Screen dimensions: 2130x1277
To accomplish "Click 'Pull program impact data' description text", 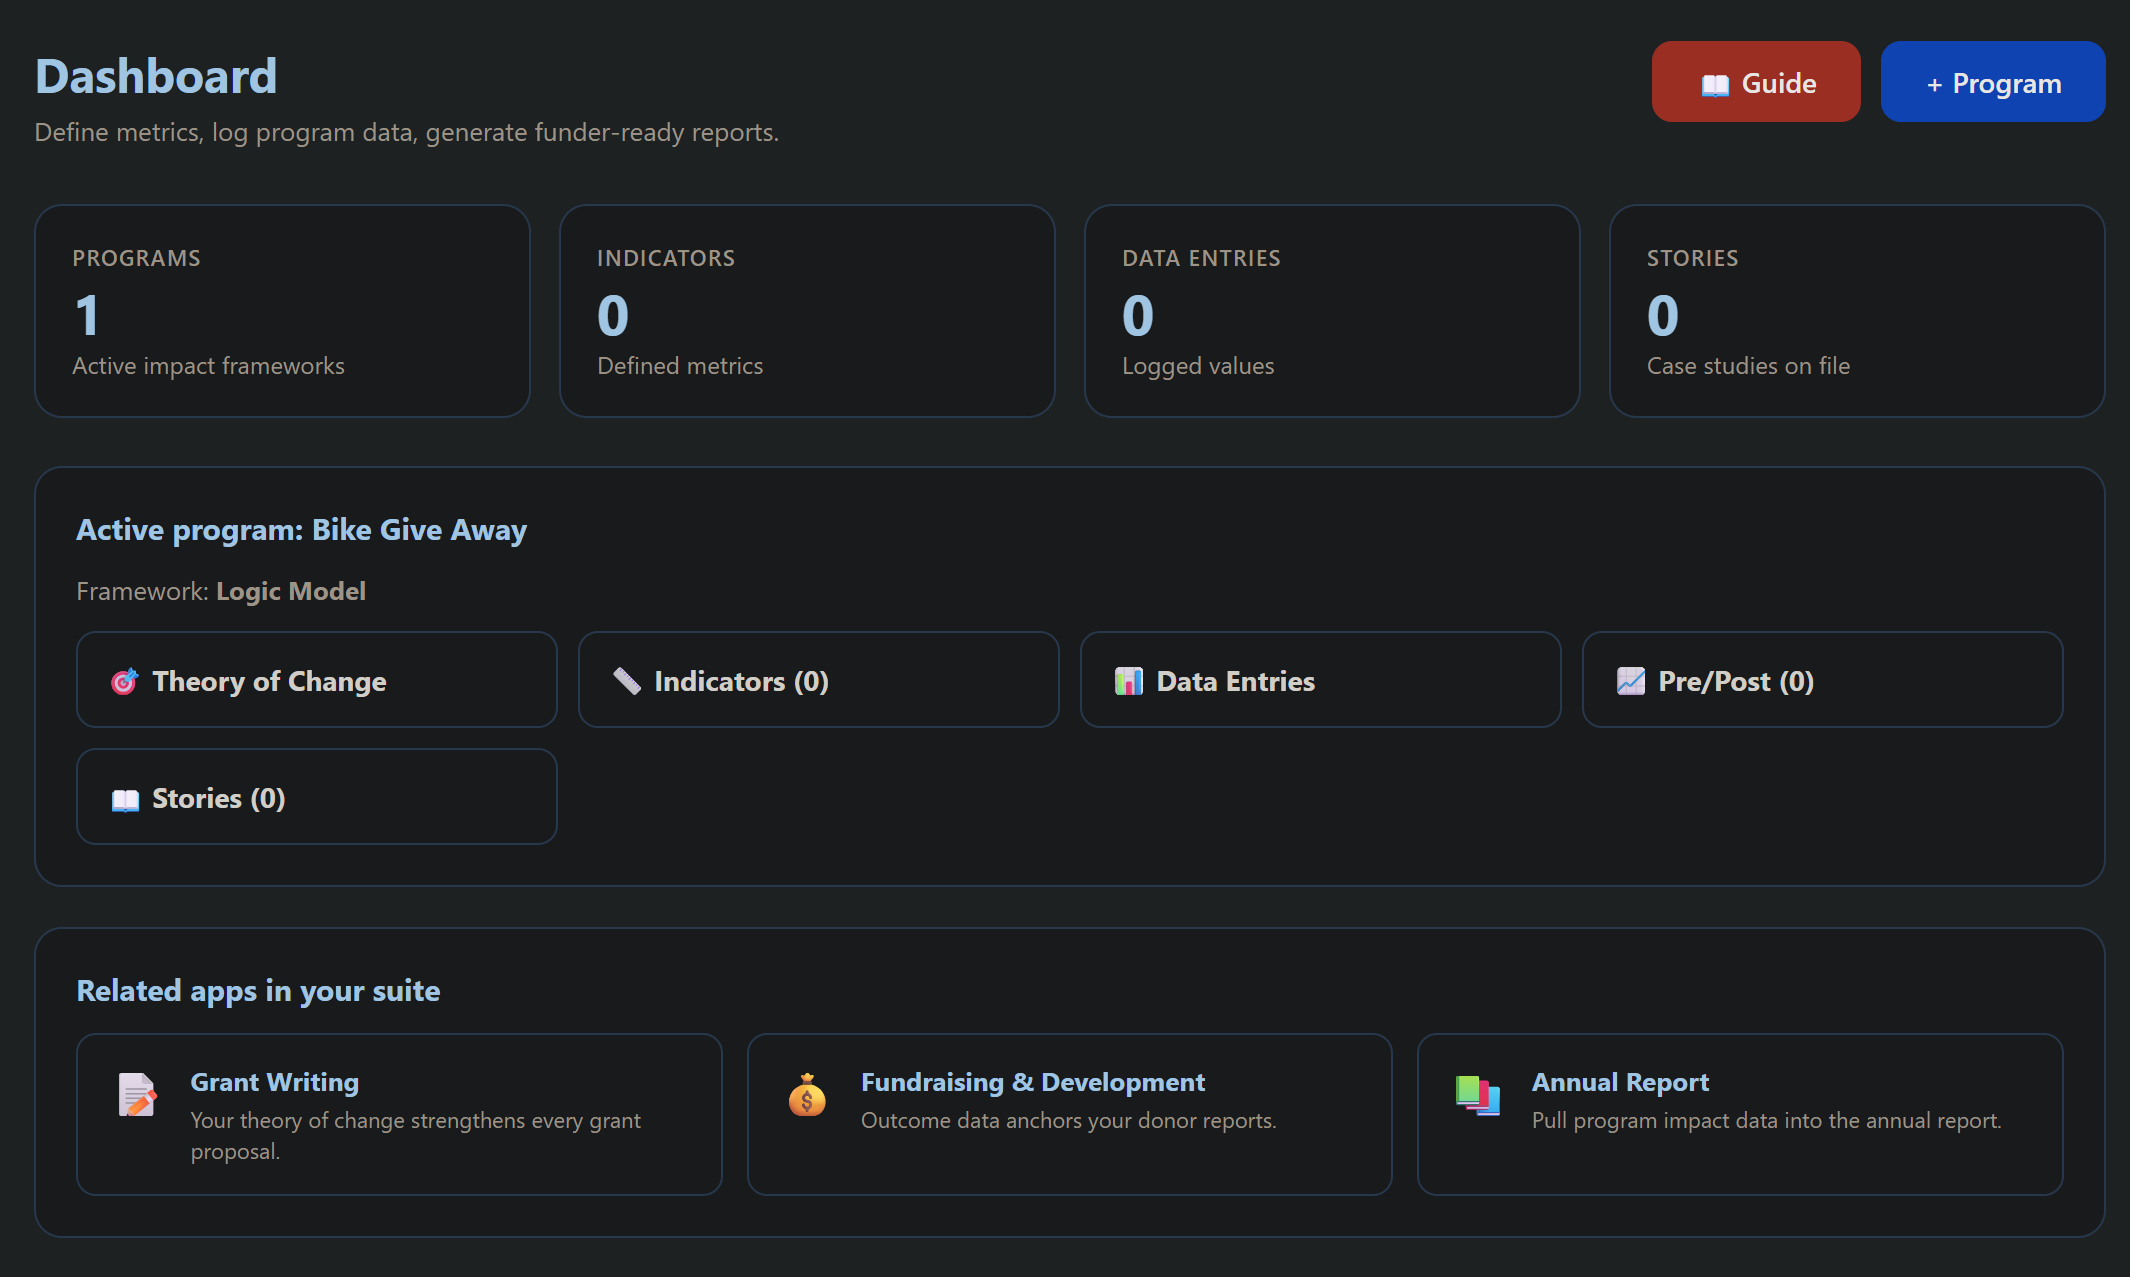I will coord(1766,1120).
